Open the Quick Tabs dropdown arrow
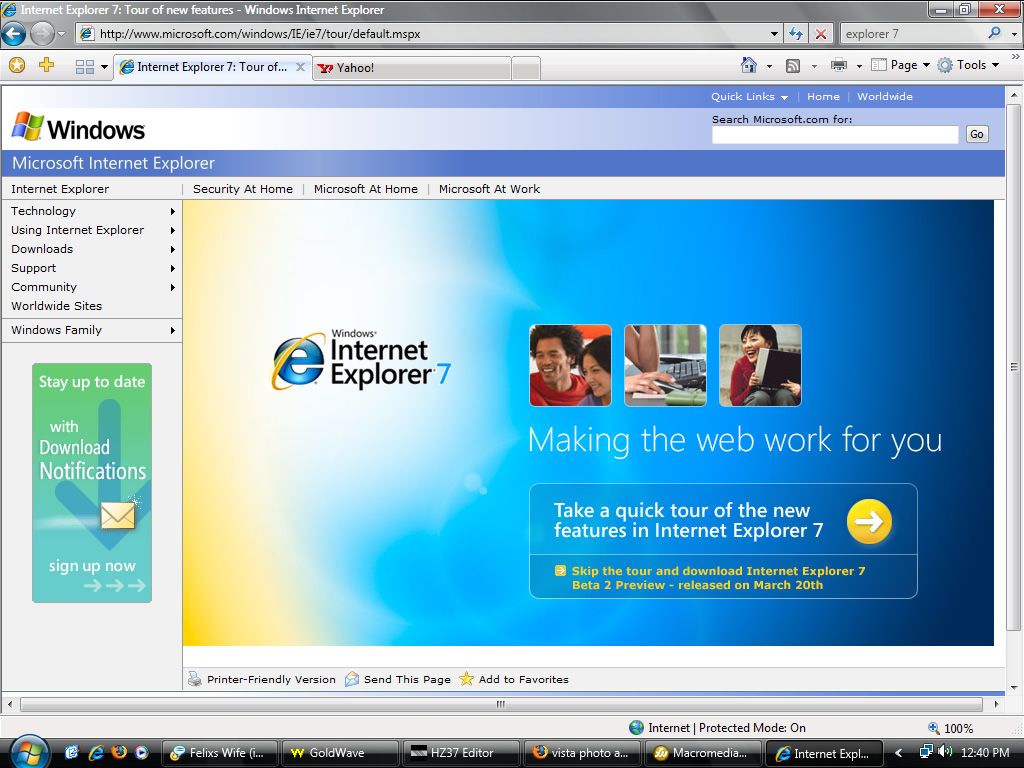 click(x=104, y=67)
